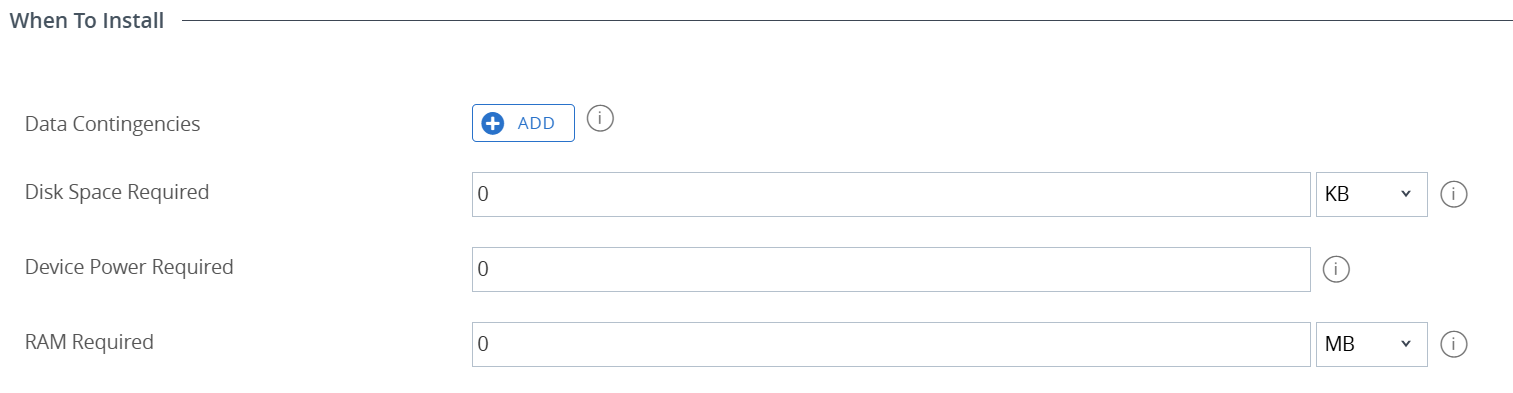
Task: Click the Data Contingencies label
Action: [x=112, y=124]
